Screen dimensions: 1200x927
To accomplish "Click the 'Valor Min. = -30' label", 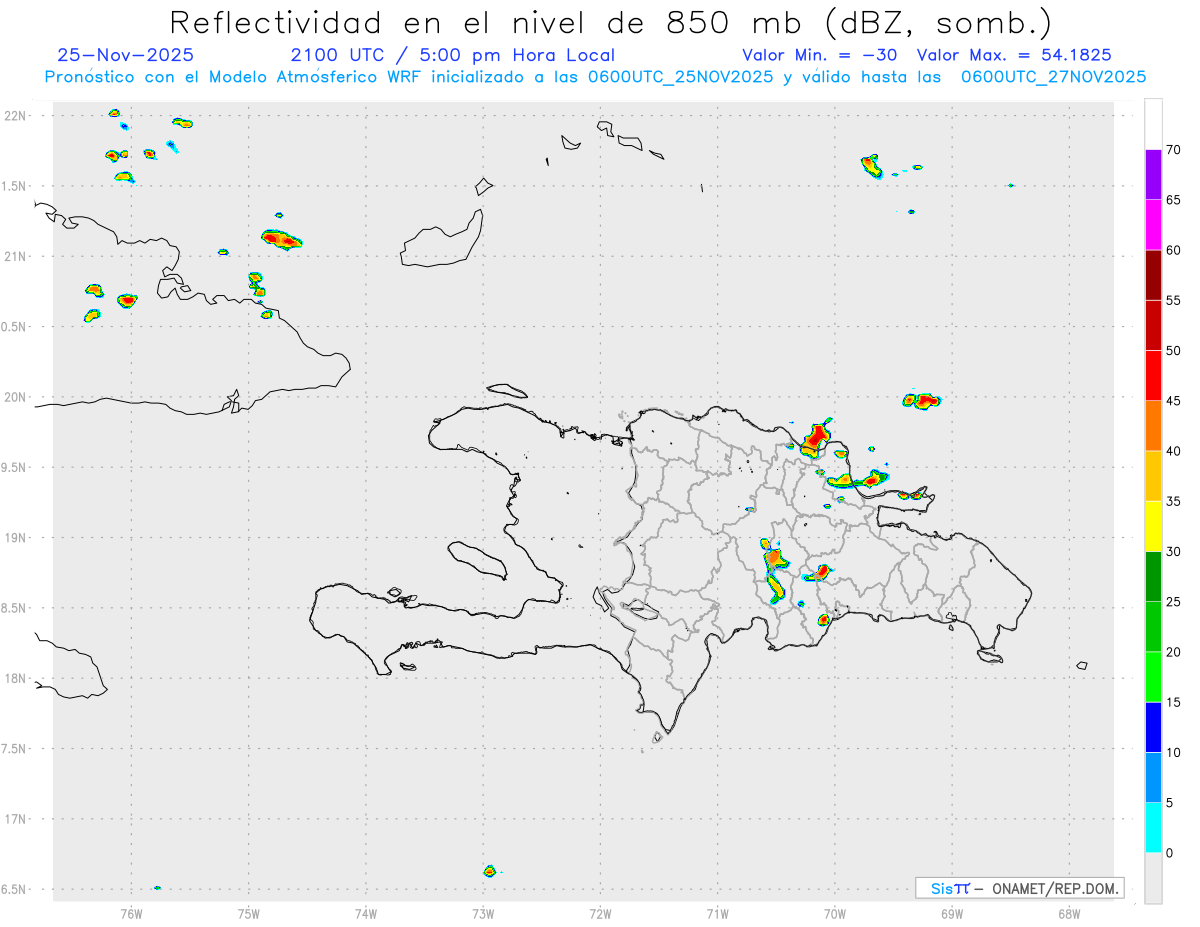I will [x=819, y=55].
